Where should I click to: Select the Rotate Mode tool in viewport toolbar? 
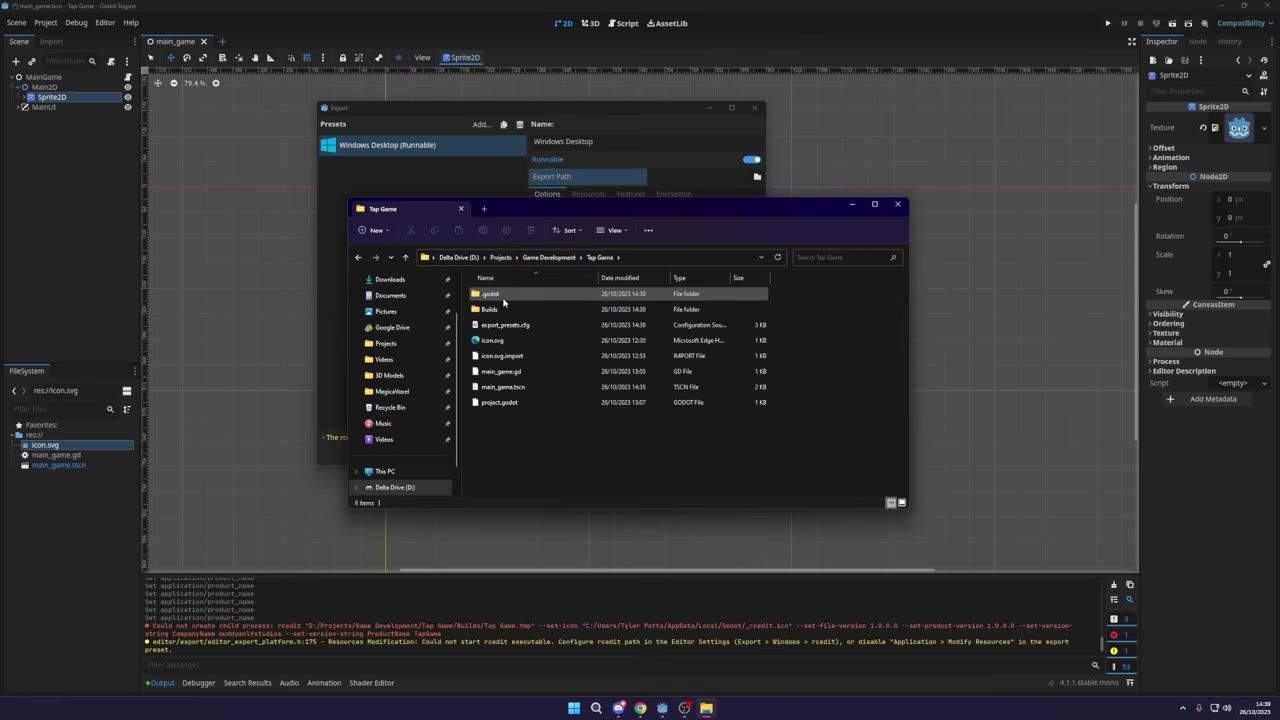[187, 58]
